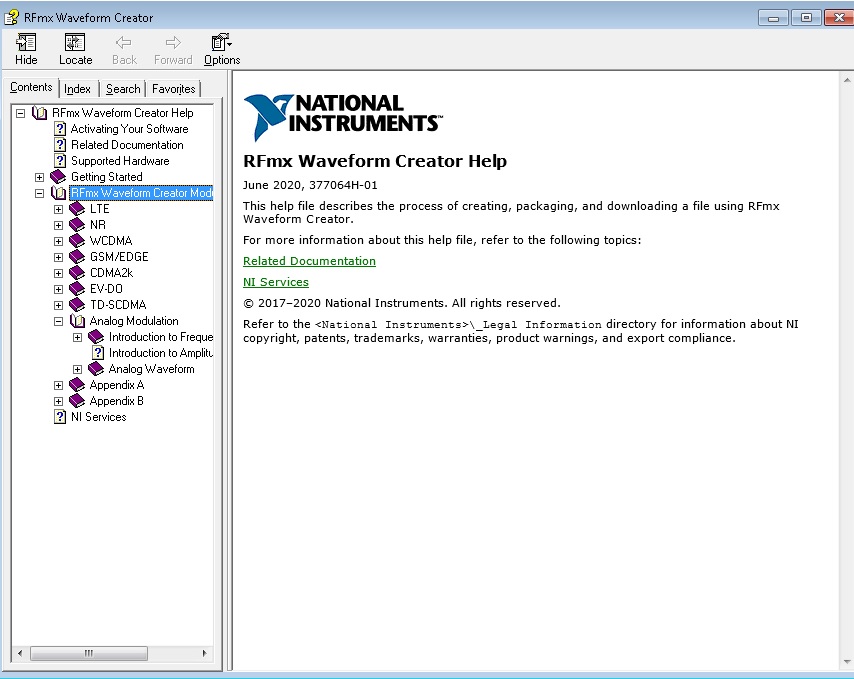Click the Forward arrow icon
The image size is (854, 679).
[173, 42]
